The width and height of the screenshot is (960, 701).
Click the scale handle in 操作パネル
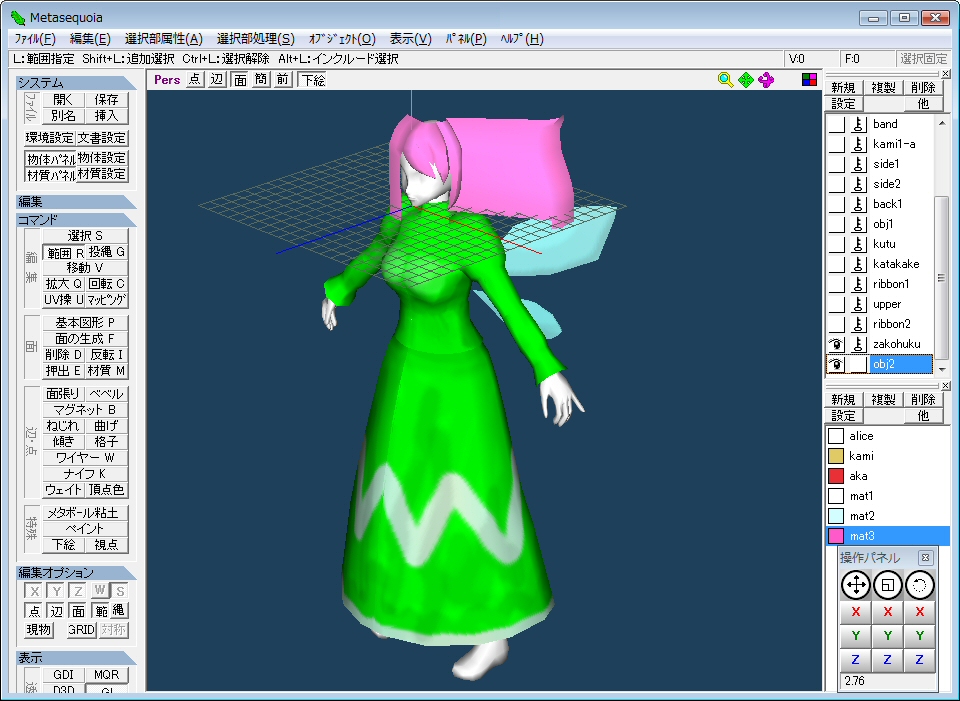(888, 585)
